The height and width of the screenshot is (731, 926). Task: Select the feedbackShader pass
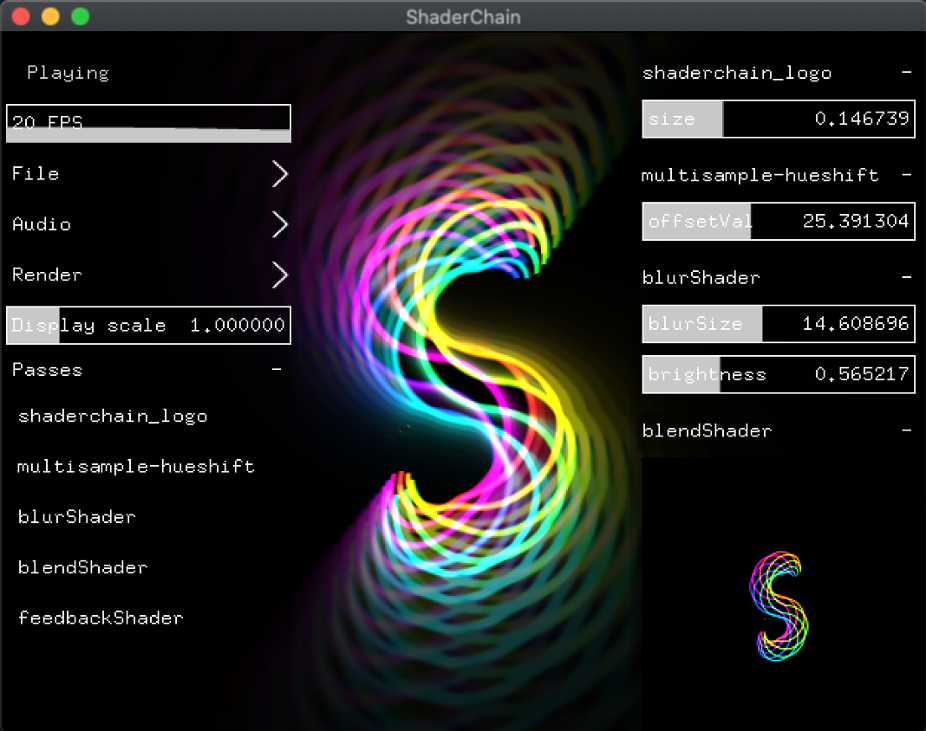100,618
